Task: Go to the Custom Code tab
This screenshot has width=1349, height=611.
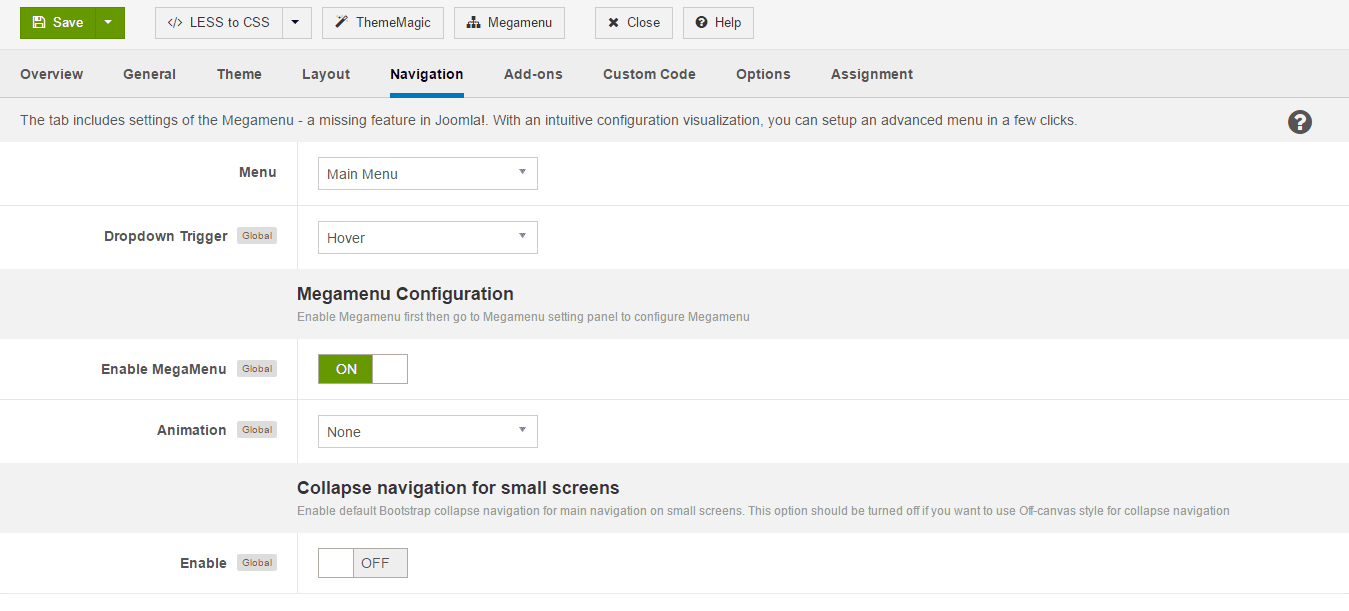Action: [x=649, y=74]
